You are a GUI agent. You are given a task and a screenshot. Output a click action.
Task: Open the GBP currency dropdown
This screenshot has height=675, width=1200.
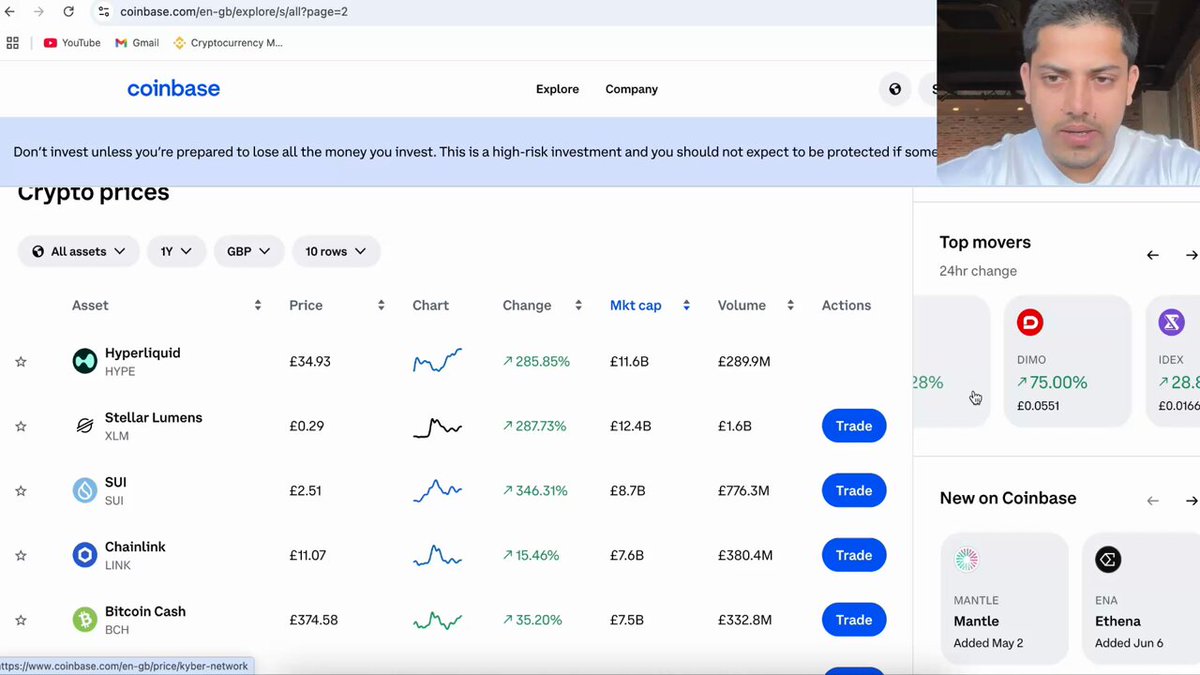tap(249, 251)
